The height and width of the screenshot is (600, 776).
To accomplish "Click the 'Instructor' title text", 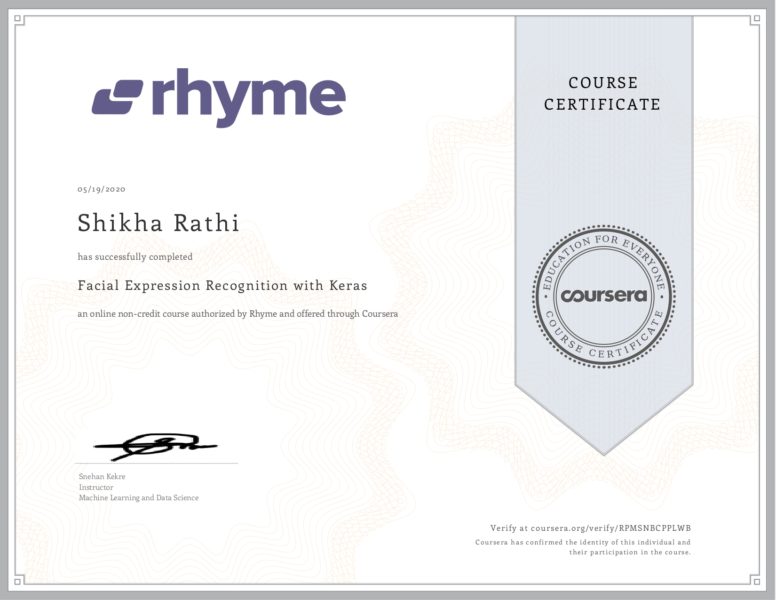I will point(96,487).
